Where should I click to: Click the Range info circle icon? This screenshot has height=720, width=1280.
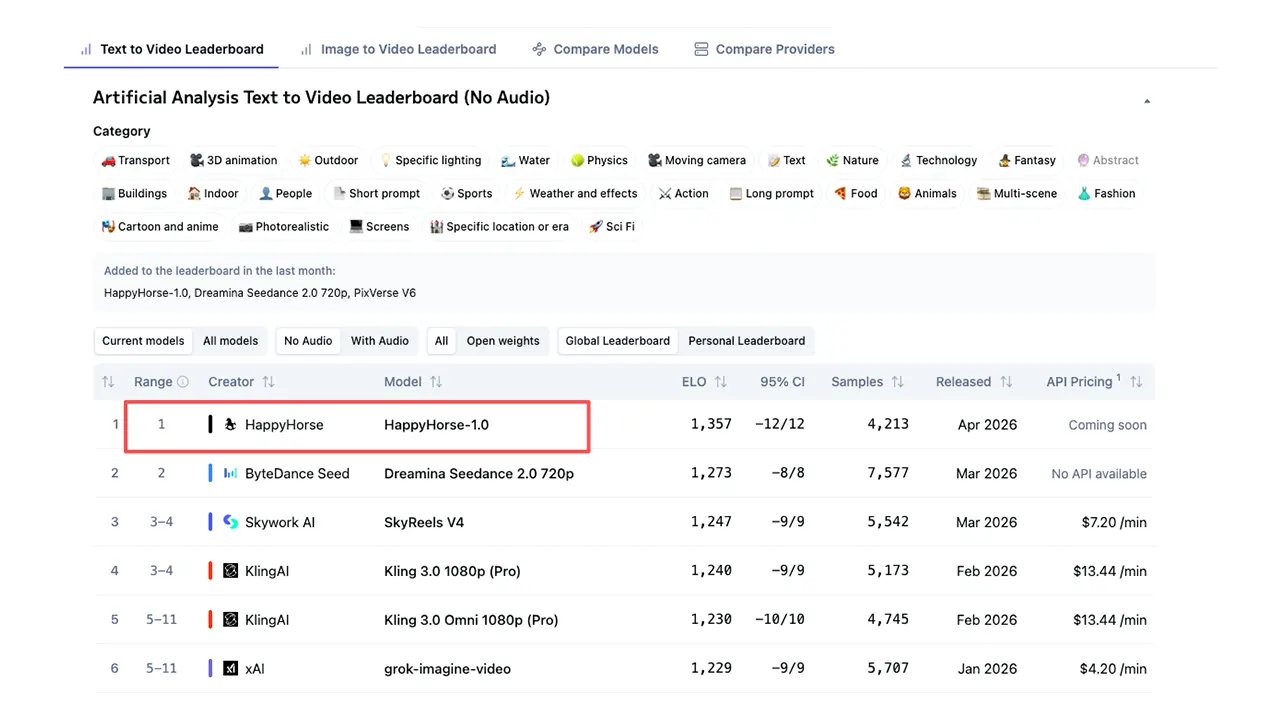pos(183,382)
